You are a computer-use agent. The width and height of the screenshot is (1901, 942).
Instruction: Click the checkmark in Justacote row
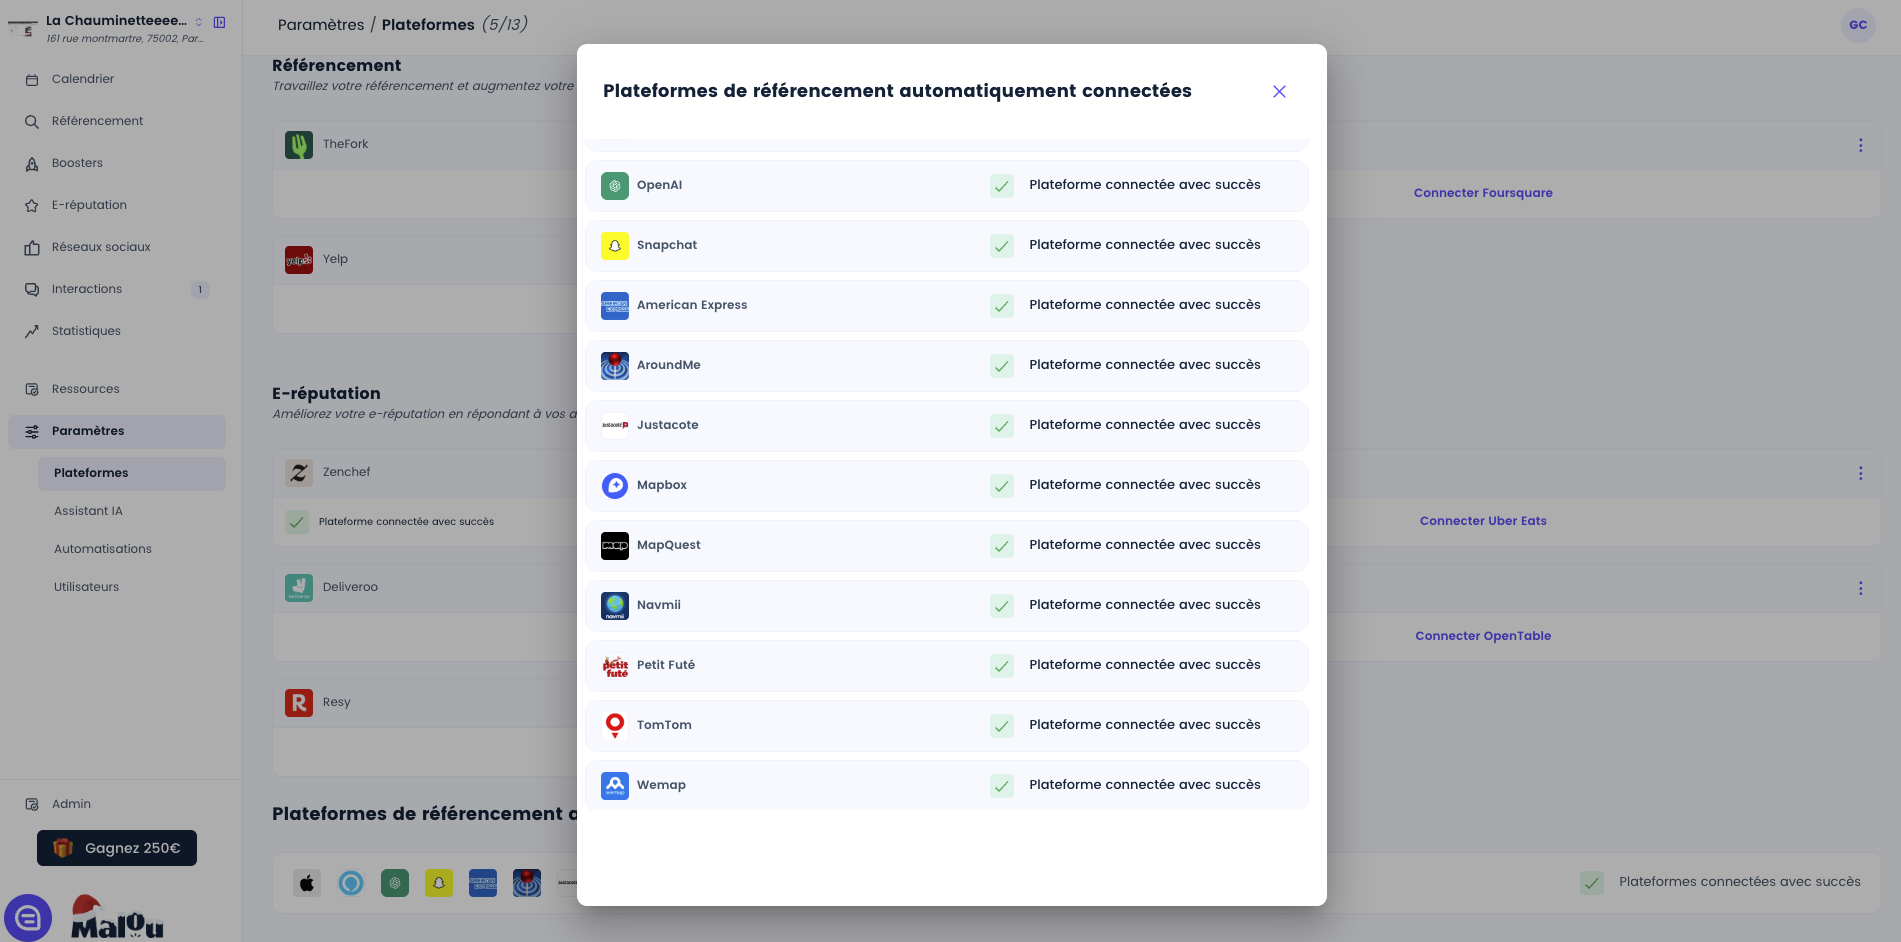click(x=1002, y=426)
